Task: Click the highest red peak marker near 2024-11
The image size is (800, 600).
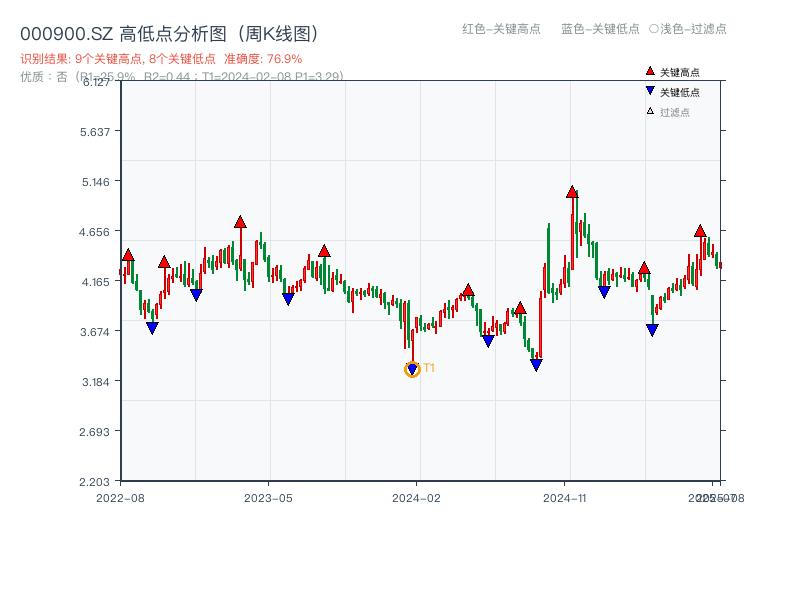Action: click(x=572, y=192)
